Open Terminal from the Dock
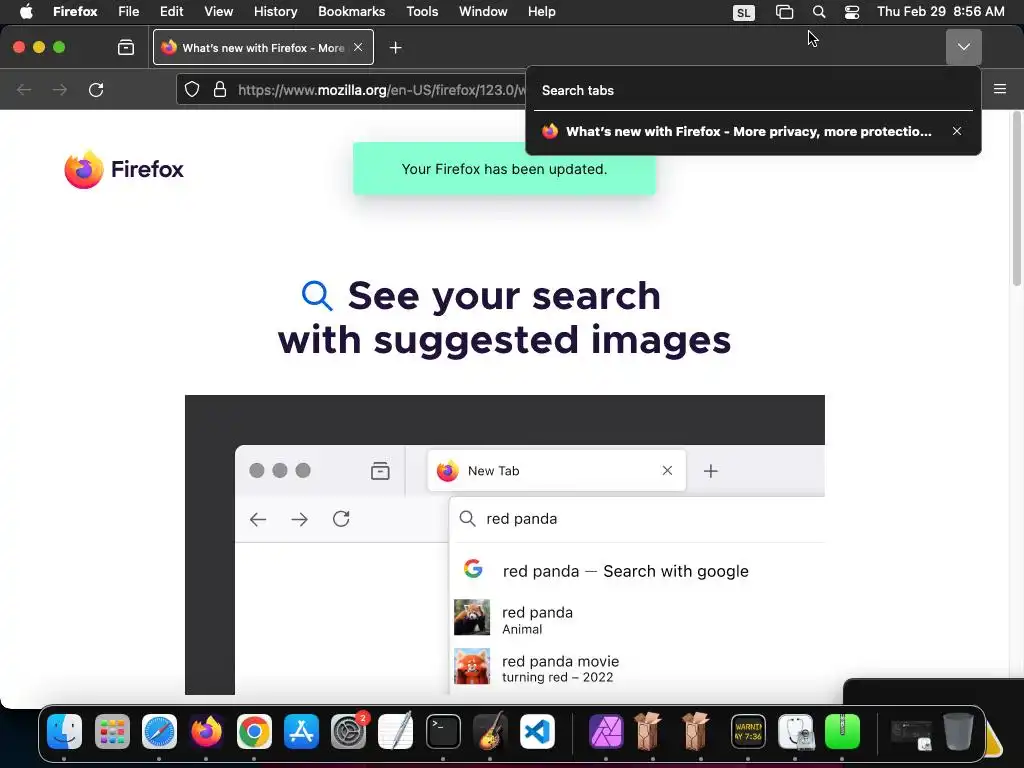The image size is (1024, 768). tap(443, 731)
